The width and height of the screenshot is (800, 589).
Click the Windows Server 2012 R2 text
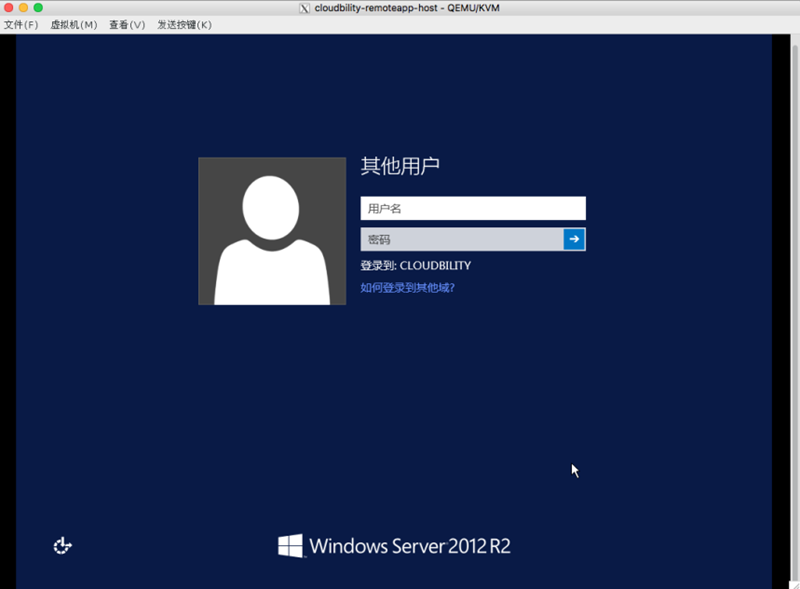(410, 546)
